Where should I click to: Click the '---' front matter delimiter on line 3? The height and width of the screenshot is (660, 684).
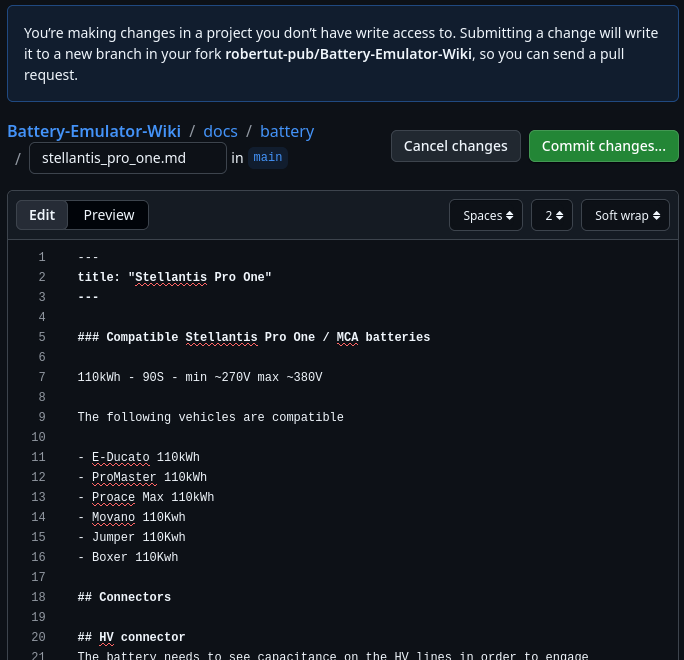click(88, 297)
